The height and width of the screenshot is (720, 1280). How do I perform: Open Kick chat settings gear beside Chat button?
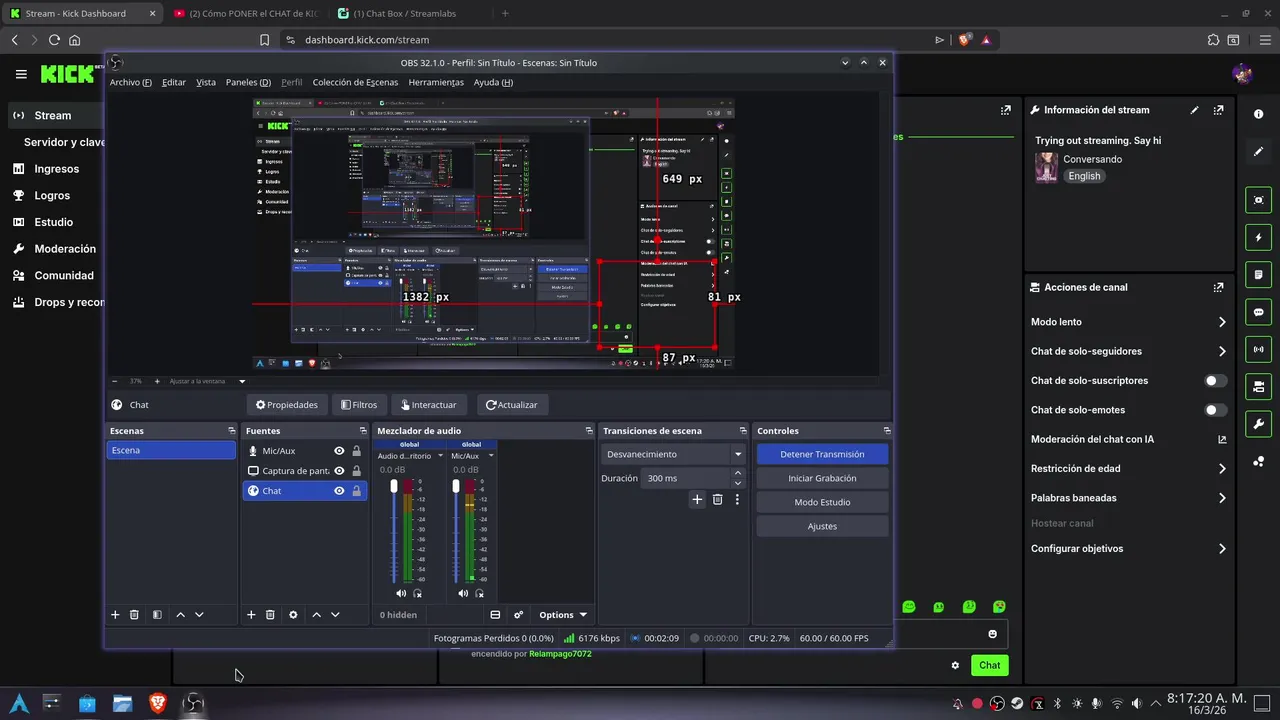pos(955,665)
